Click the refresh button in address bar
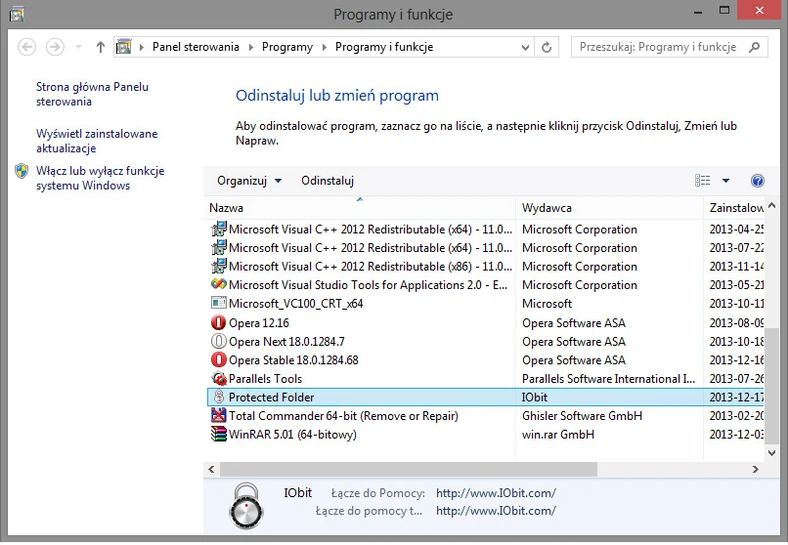 click(x=547, y=47)
